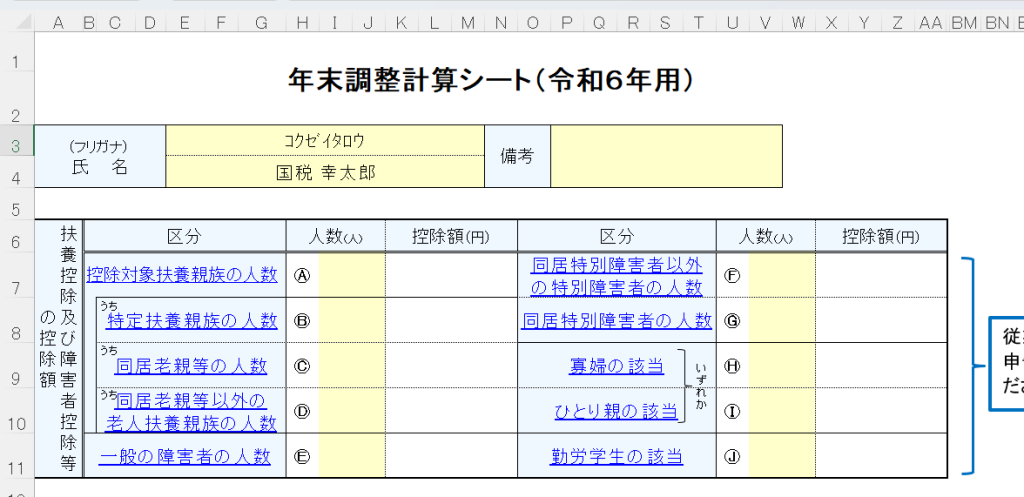Select the yellow 人数 cell next to Ⓔ

coord(351,456)
